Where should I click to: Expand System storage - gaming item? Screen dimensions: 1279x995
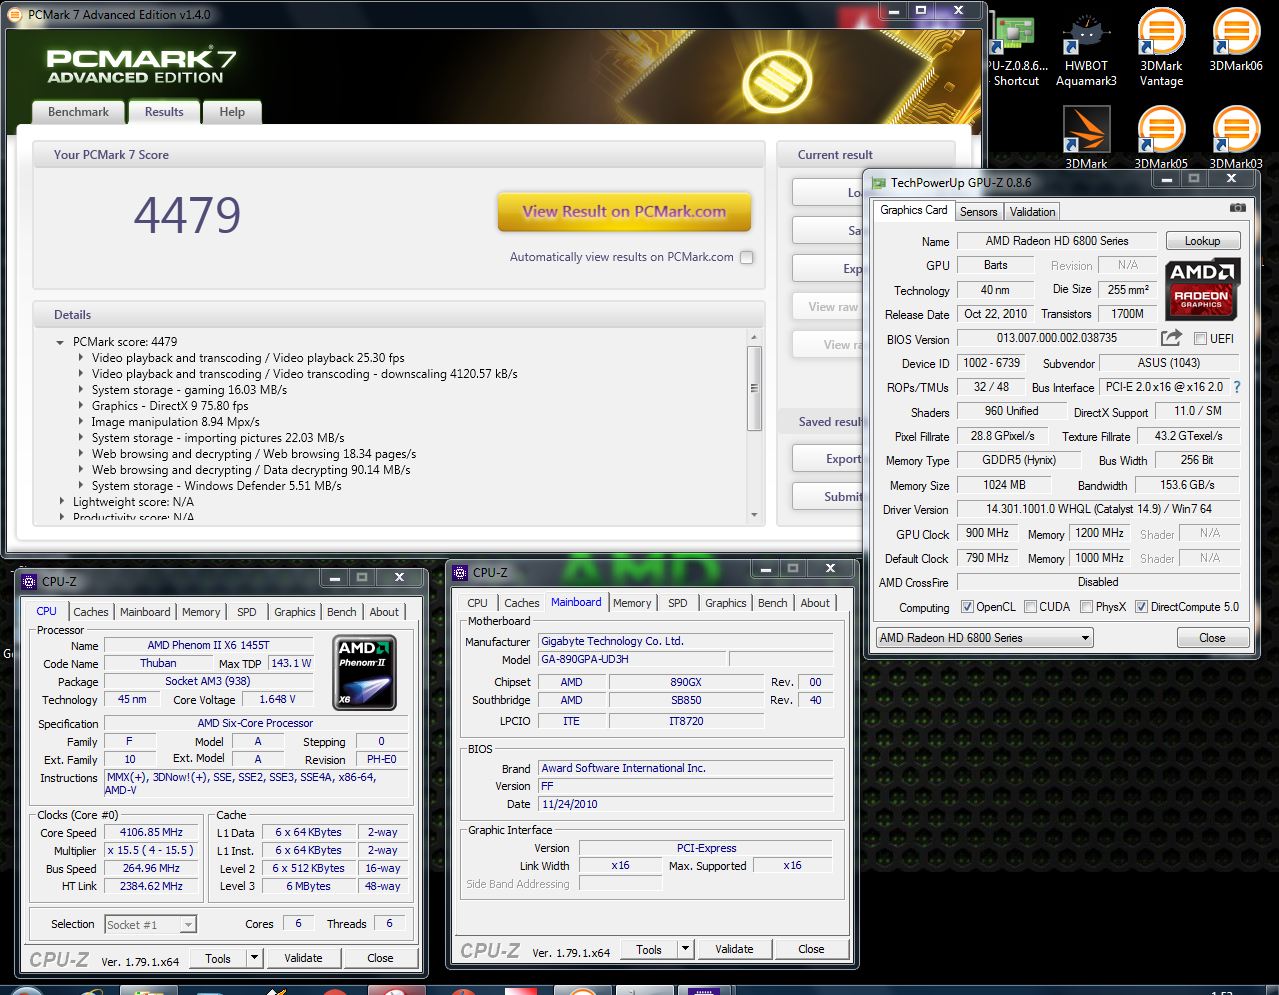pos(81,390)
